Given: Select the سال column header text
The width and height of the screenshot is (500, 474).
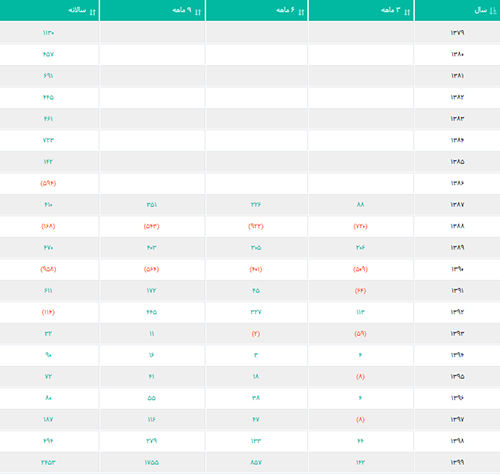Looking at the screenshot, I should click(x=481, y=10).
